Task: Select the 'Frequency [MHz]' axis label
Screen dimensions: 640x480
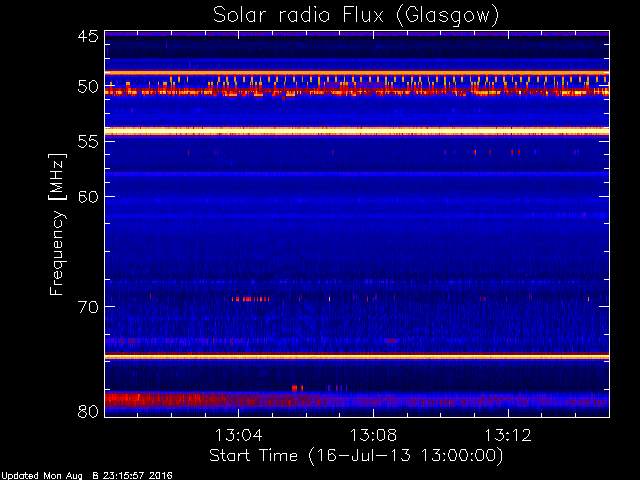Action: click(x=57, y=224)
